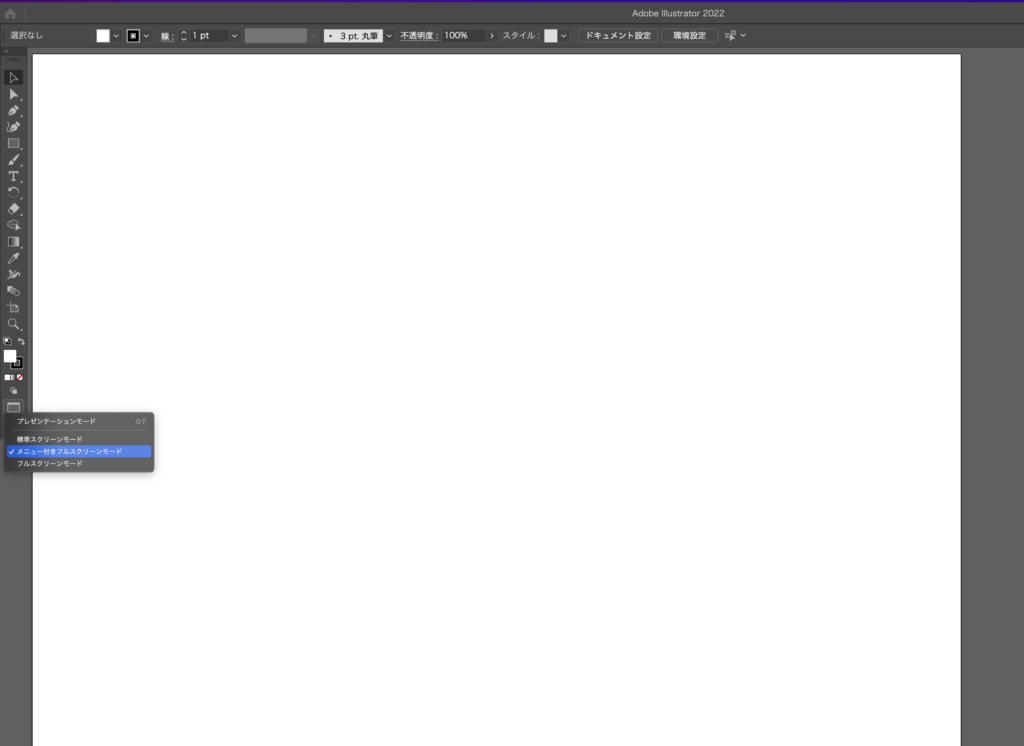Select プレゼンテーションモード menu entry
The height and width of the screenshot is (746, 1024).
[x=56, y=421]
